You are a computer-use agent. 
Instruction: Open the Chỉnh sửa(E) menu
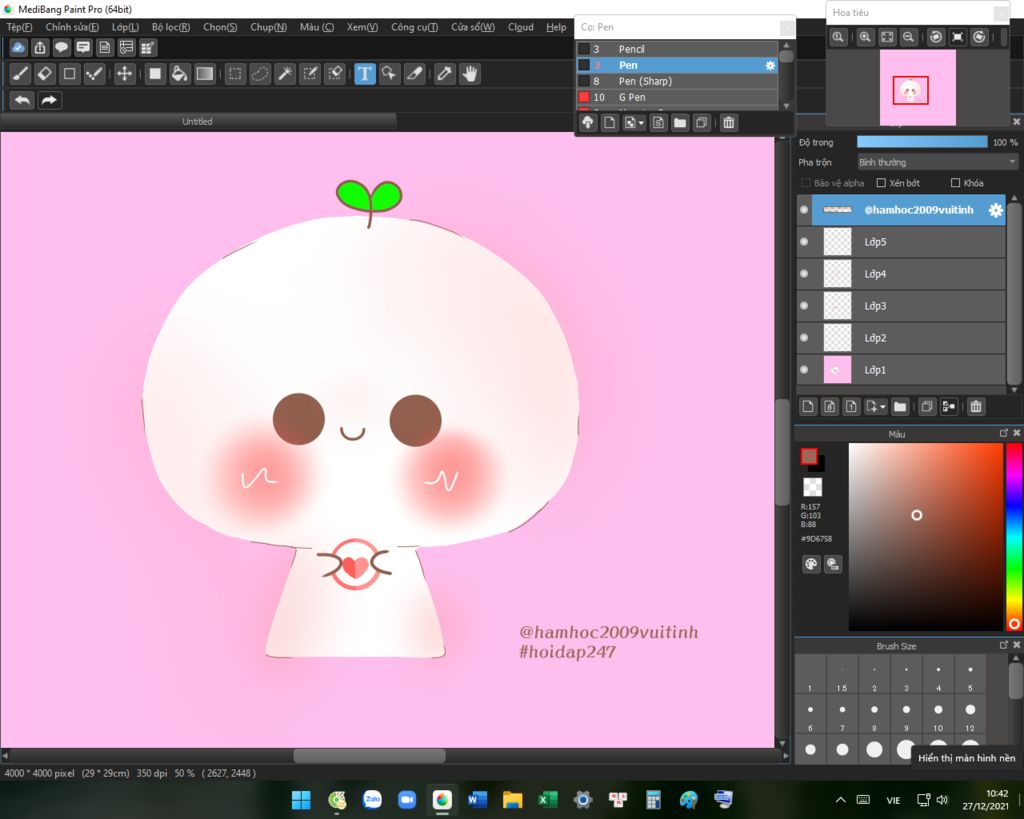tap(72, 27)
